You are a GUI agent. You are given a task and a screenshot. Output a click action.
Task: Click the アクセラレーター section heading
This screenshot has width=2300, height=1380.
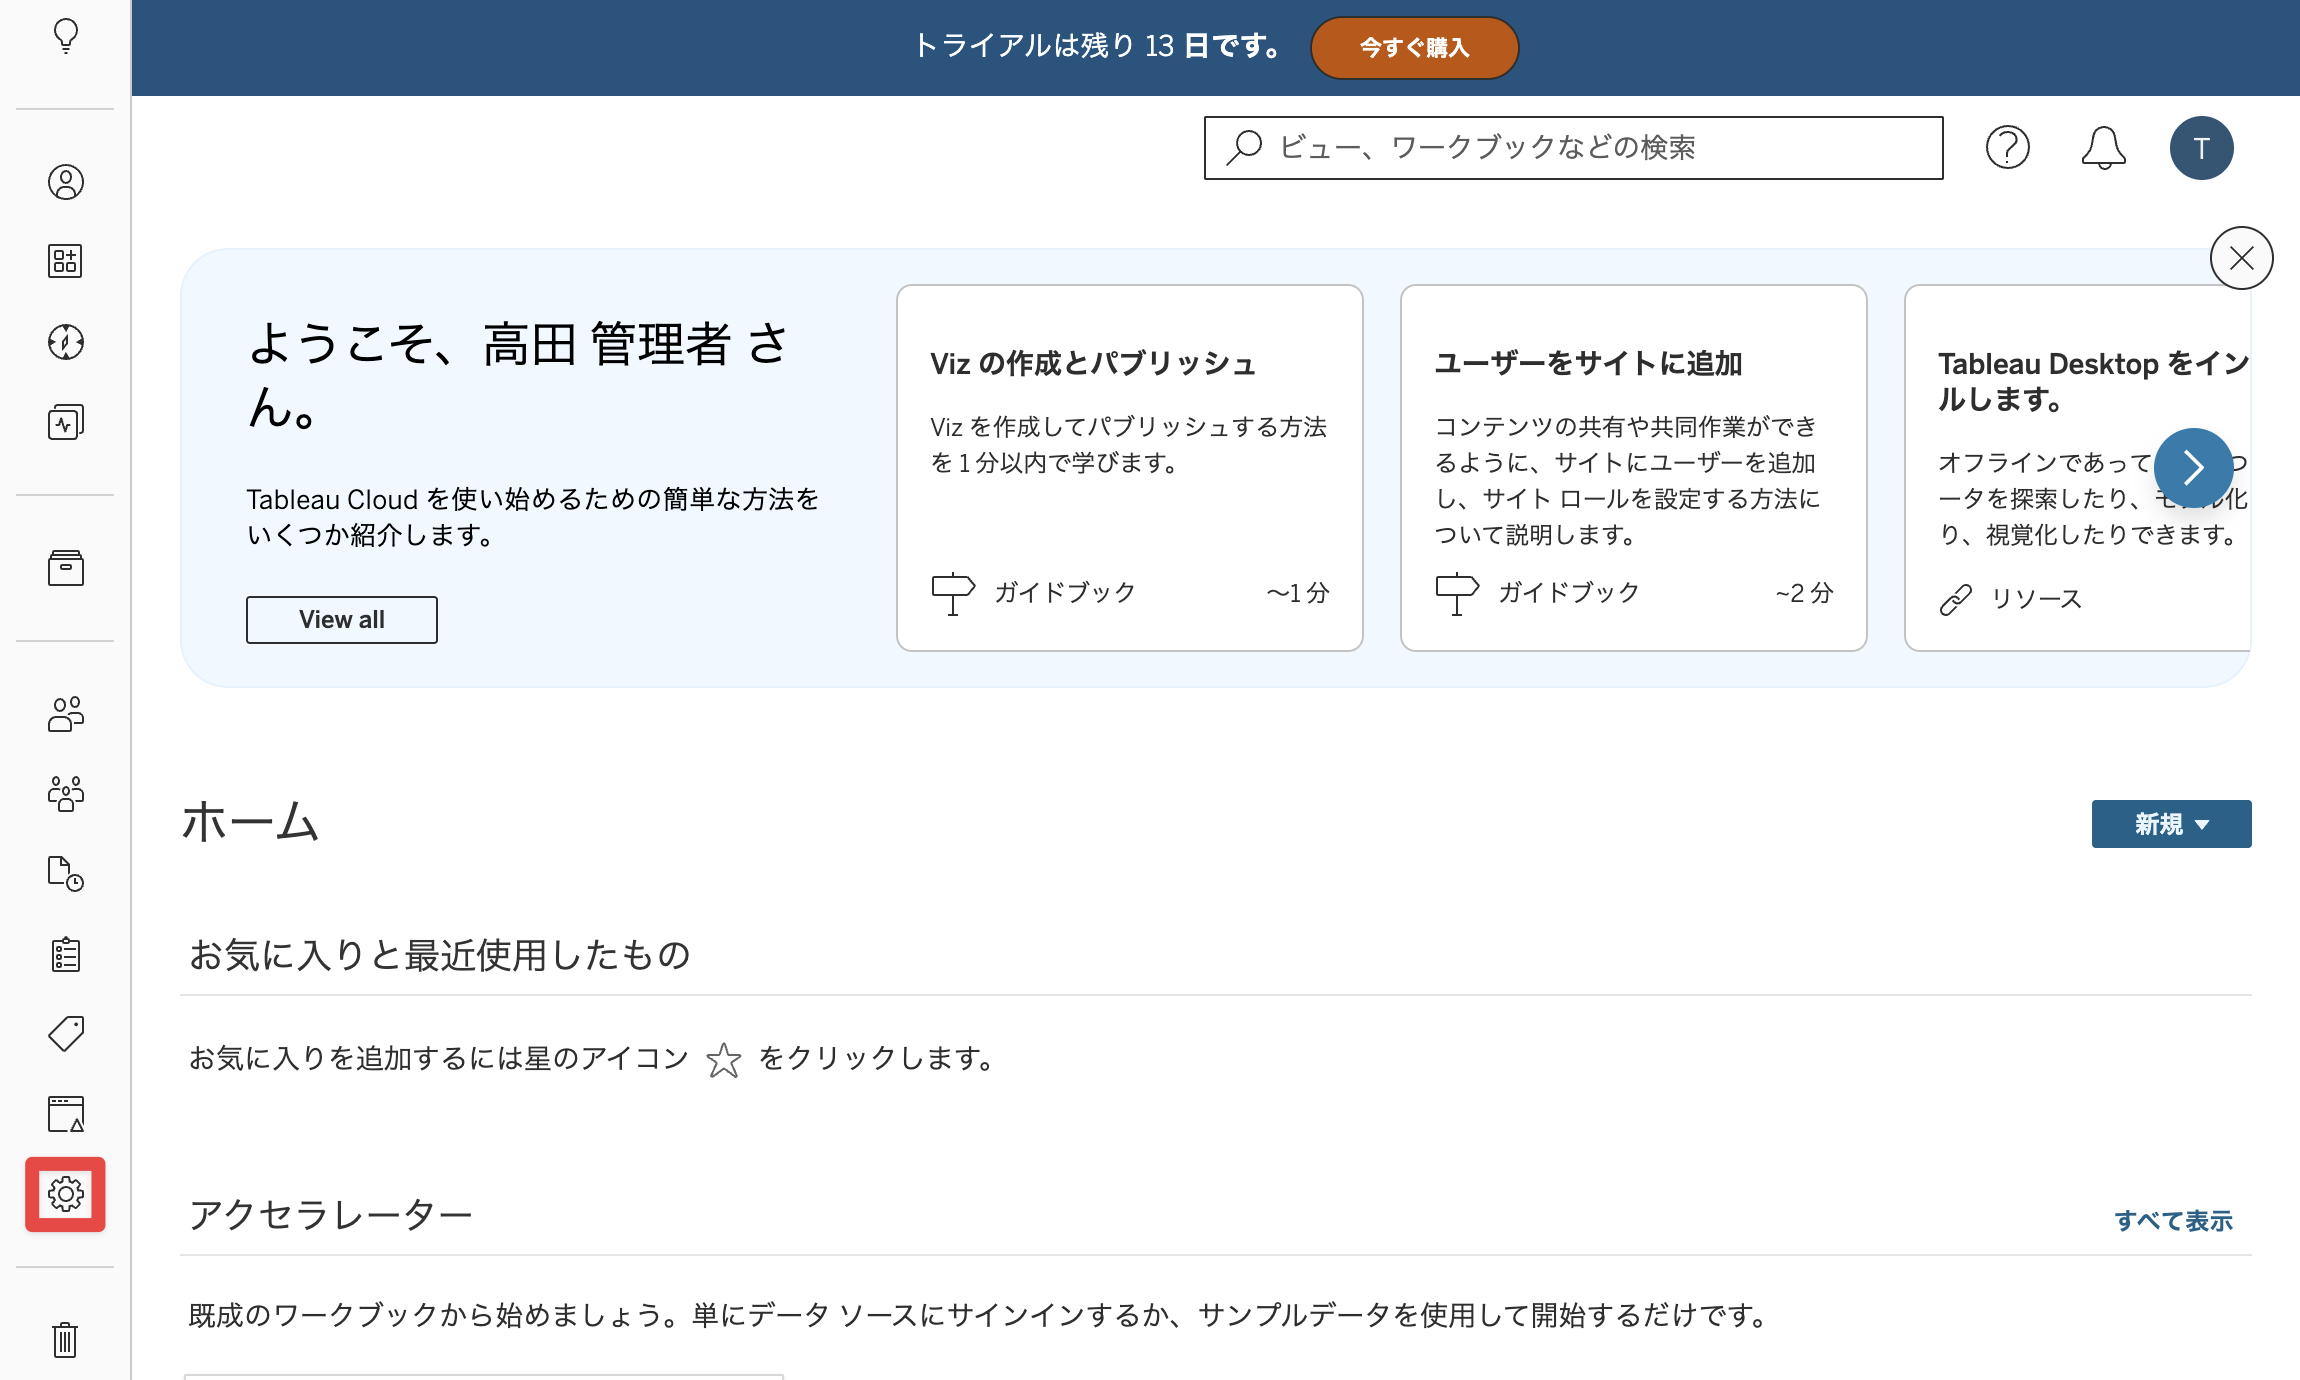(x=330, y=1215)
